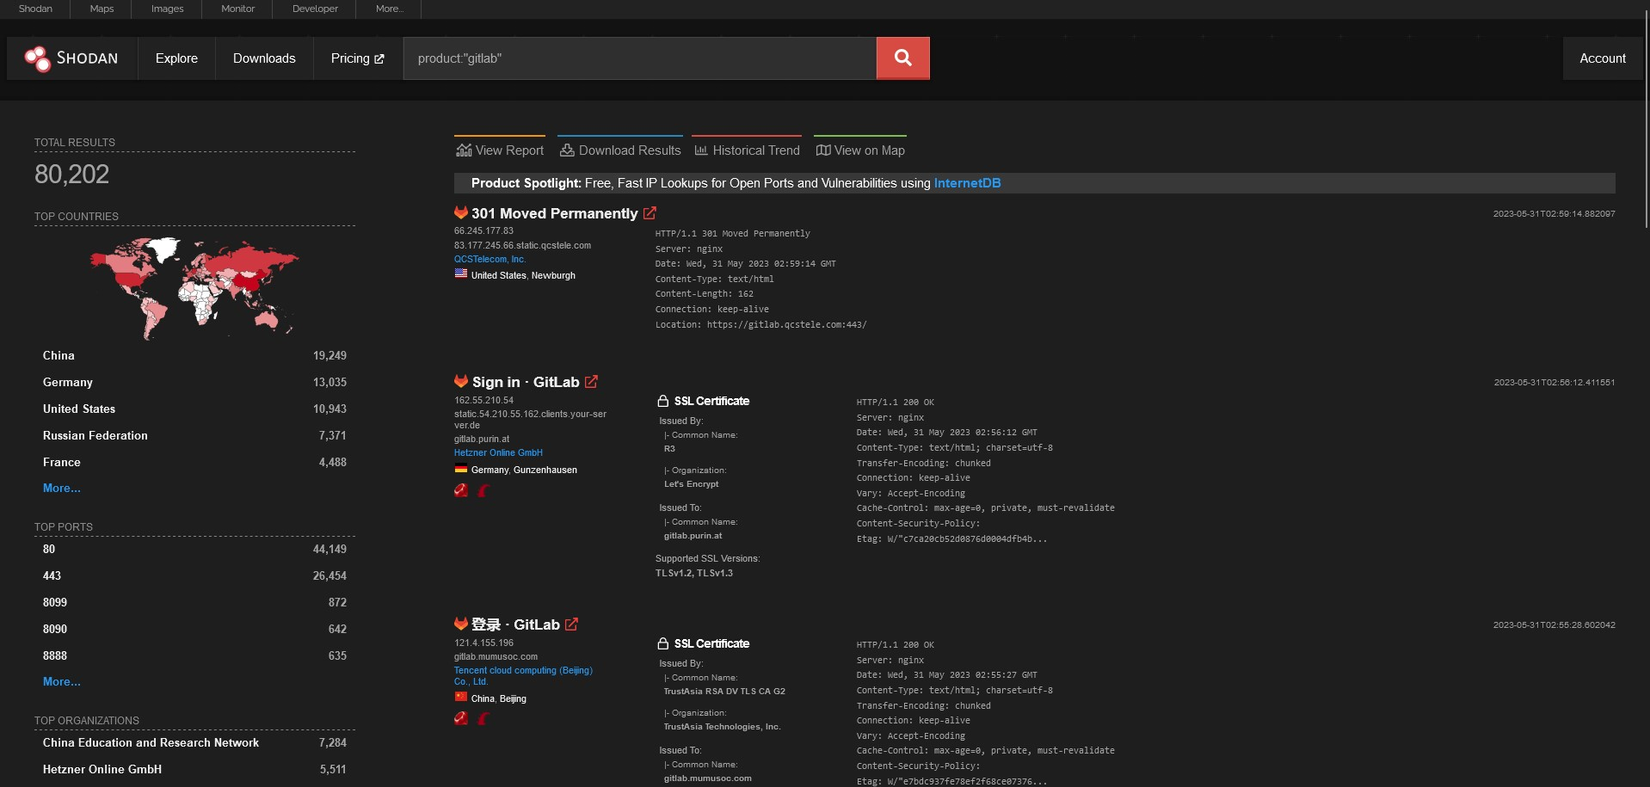1650x787 pixels.
Task: Click Hetzner Online GmbH link under gitlab.purin.at
Action: point(498,453)
